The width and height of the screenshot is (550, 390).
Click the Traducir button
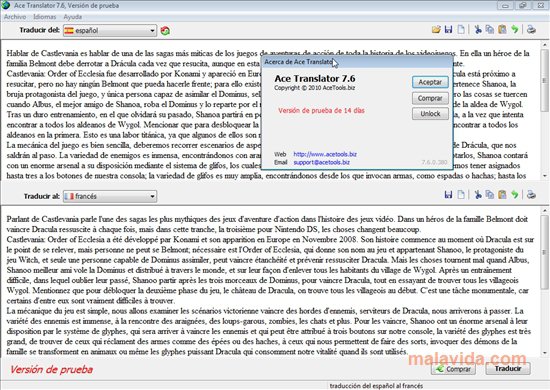tap(508, 369)
